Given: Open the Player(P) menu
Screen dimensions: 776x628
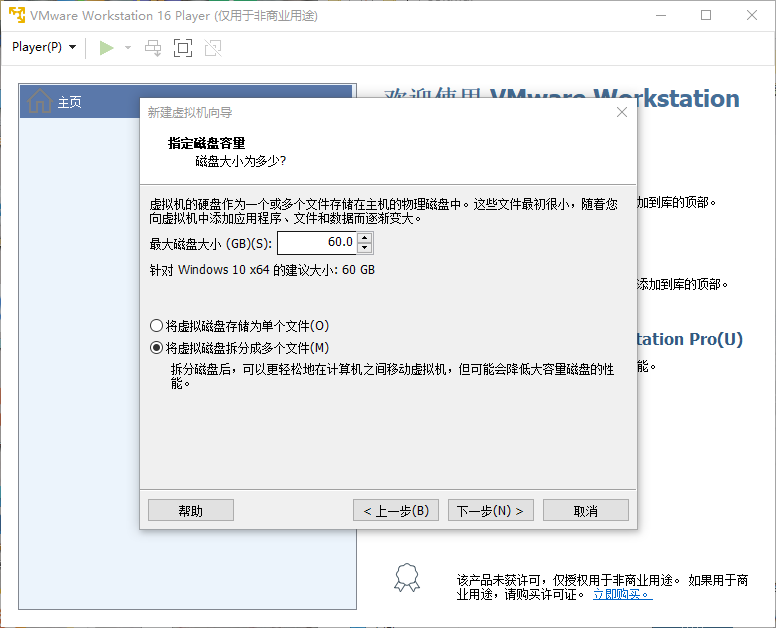Looking at the screenshot, I should coord(44,48).
